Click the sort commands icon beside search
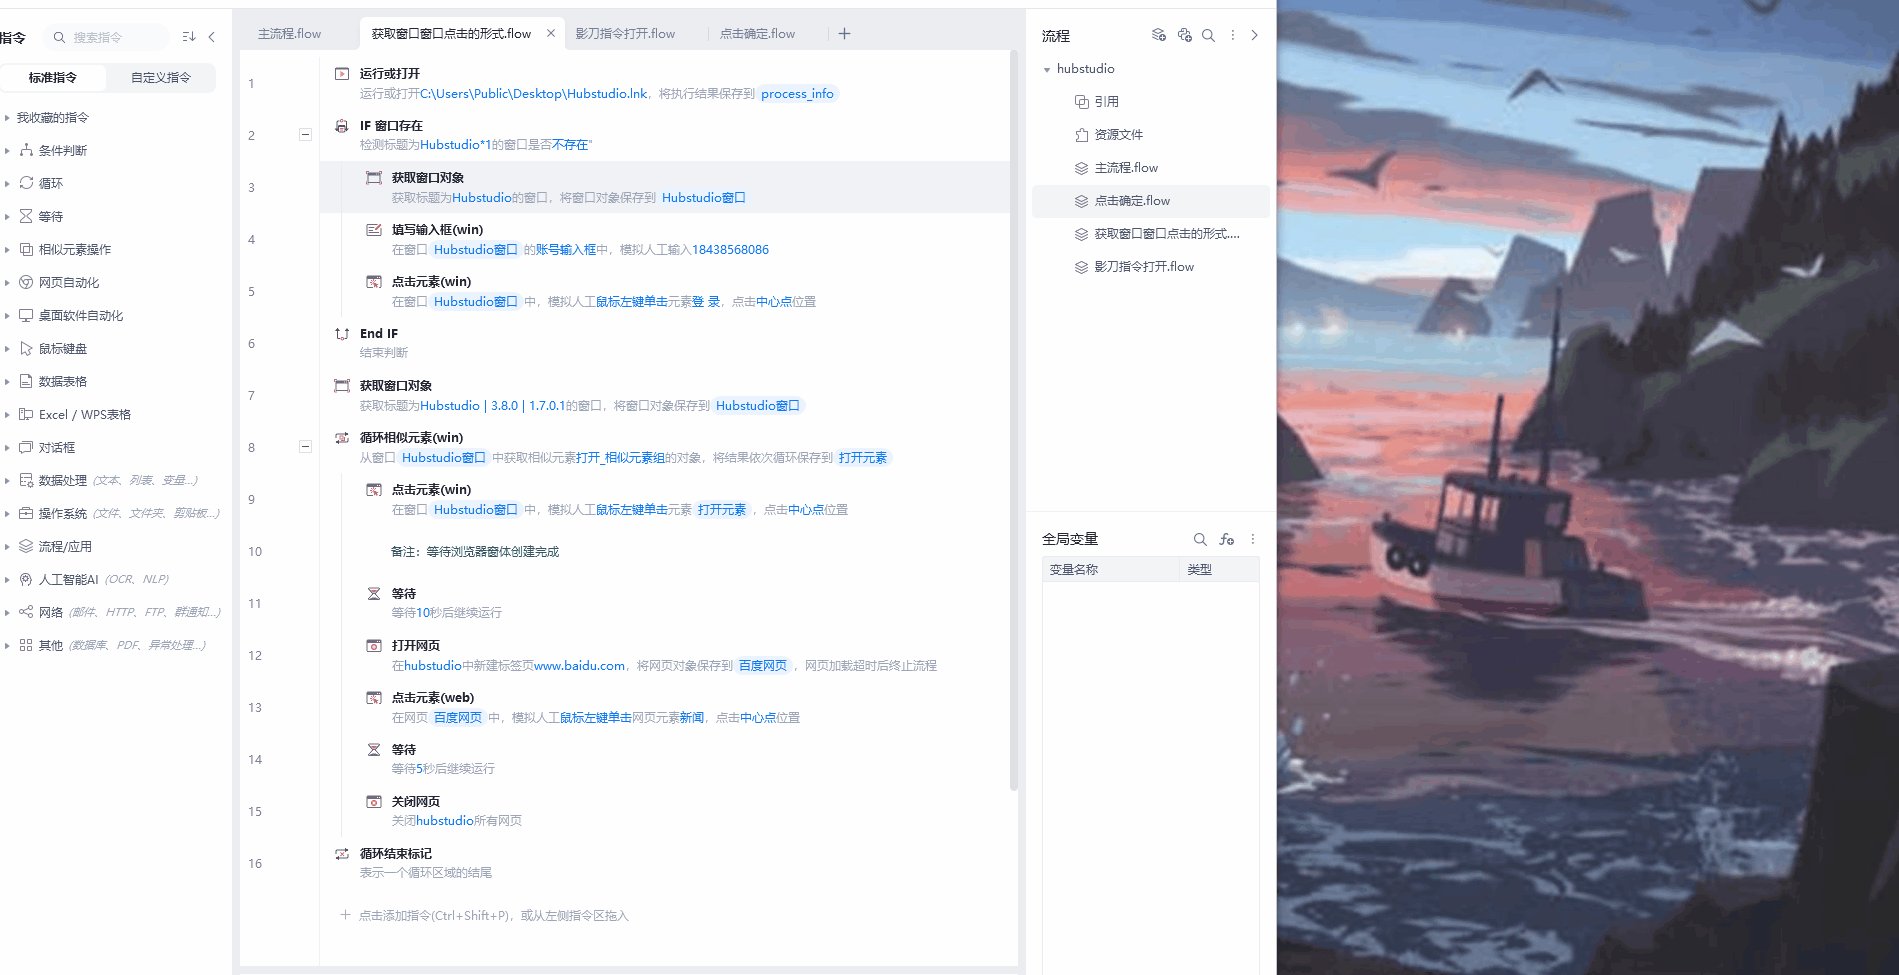The width and height of the screenshot is (1899, 975). tap(189, 37)
